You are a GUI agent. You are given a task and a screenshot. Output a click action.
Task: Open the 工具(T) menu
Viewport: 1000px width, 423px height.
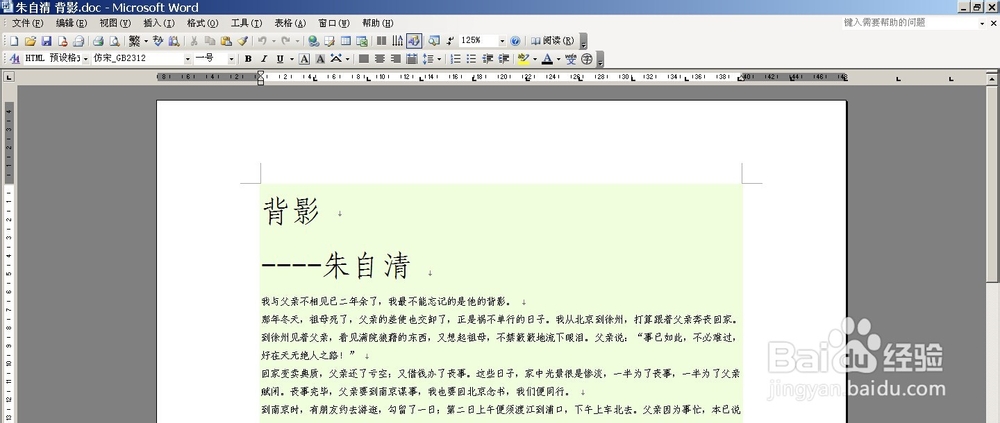(x=246, y=23)
